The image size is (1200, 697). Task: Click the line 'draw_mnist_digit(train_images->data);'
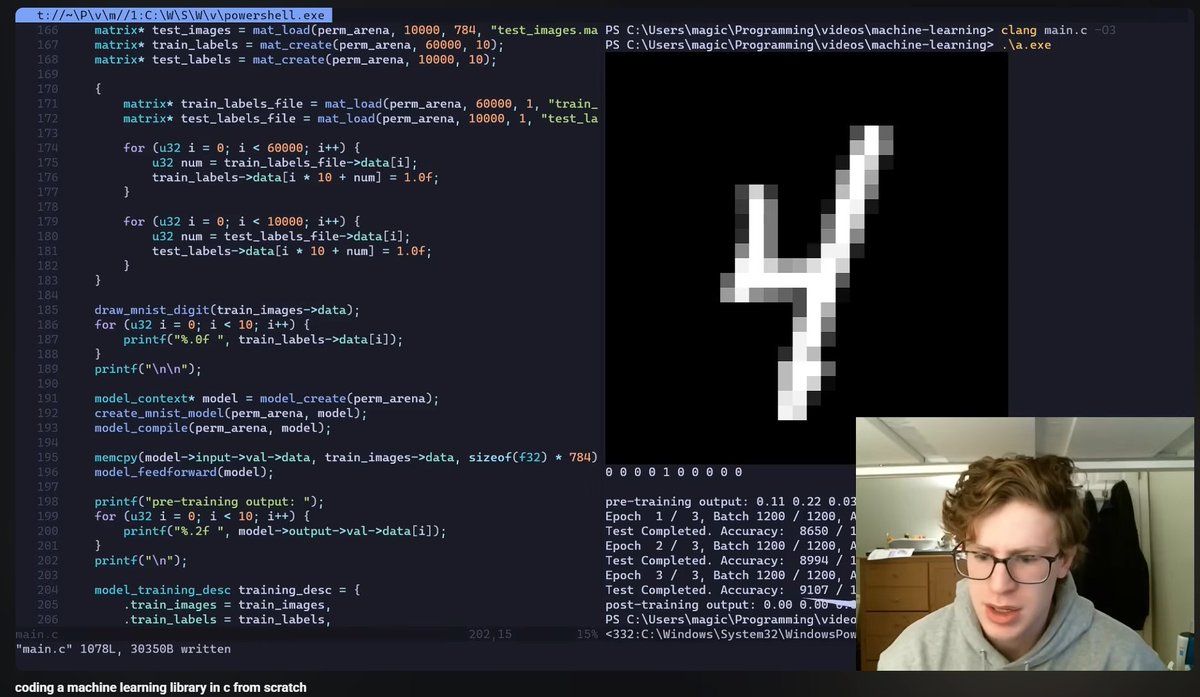click(x=227, y=310)
